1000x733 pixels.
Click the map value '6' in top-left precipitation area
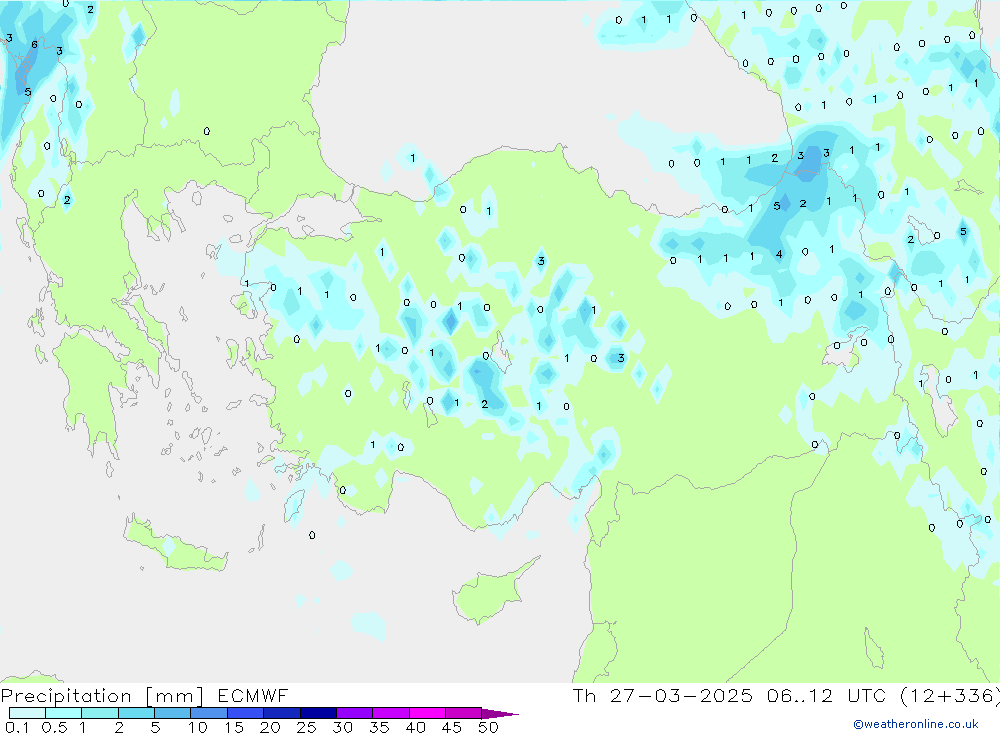pos(34,44)
